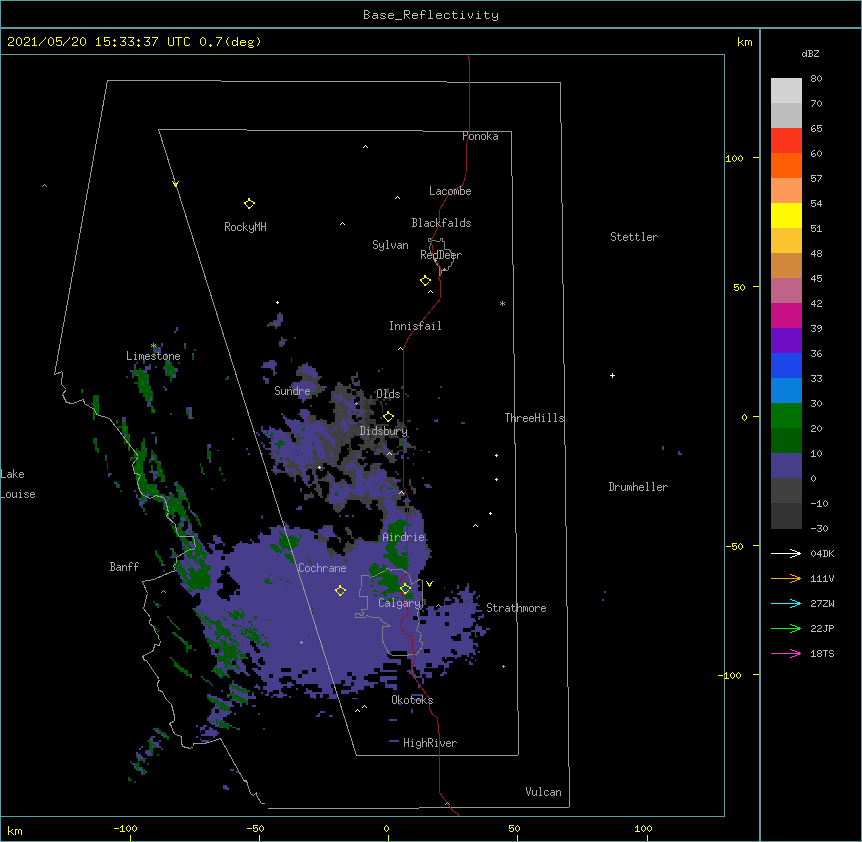Click the HighRiver label
Image resolution: width=862 pixels, height=842 pixels.
(x=430, y=743)
